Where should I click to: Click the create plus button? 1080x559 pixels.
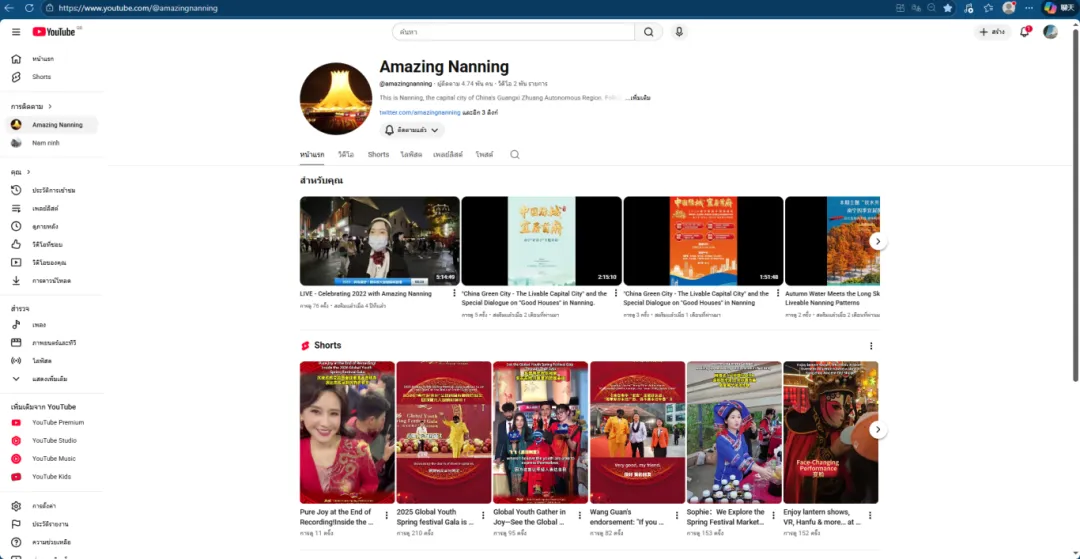pos(993,32)
